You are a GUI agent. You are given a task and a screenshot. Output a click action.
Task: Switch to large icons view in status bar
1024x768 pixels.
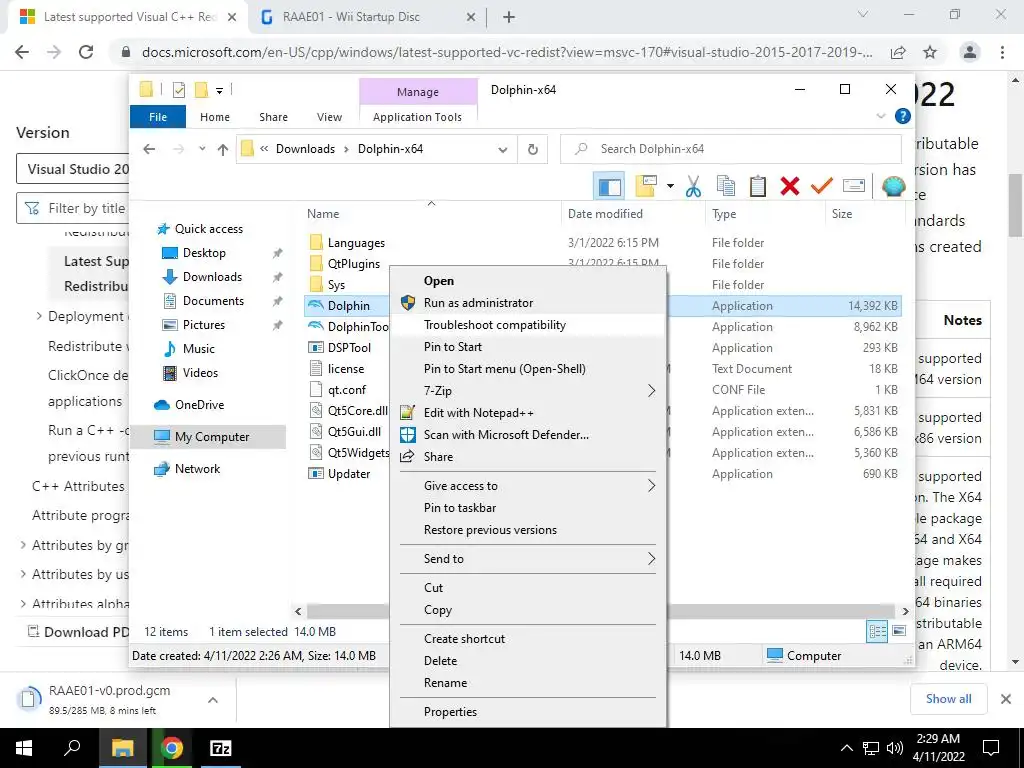[x=899, y=631]
